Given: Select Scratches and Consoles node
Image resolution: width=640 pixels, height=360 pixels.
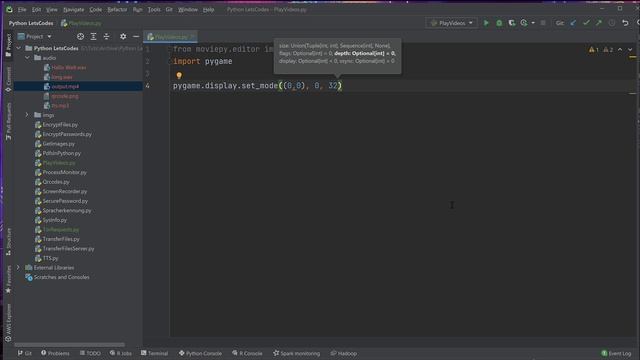Looking at the screenshot, I should [61, 277].
